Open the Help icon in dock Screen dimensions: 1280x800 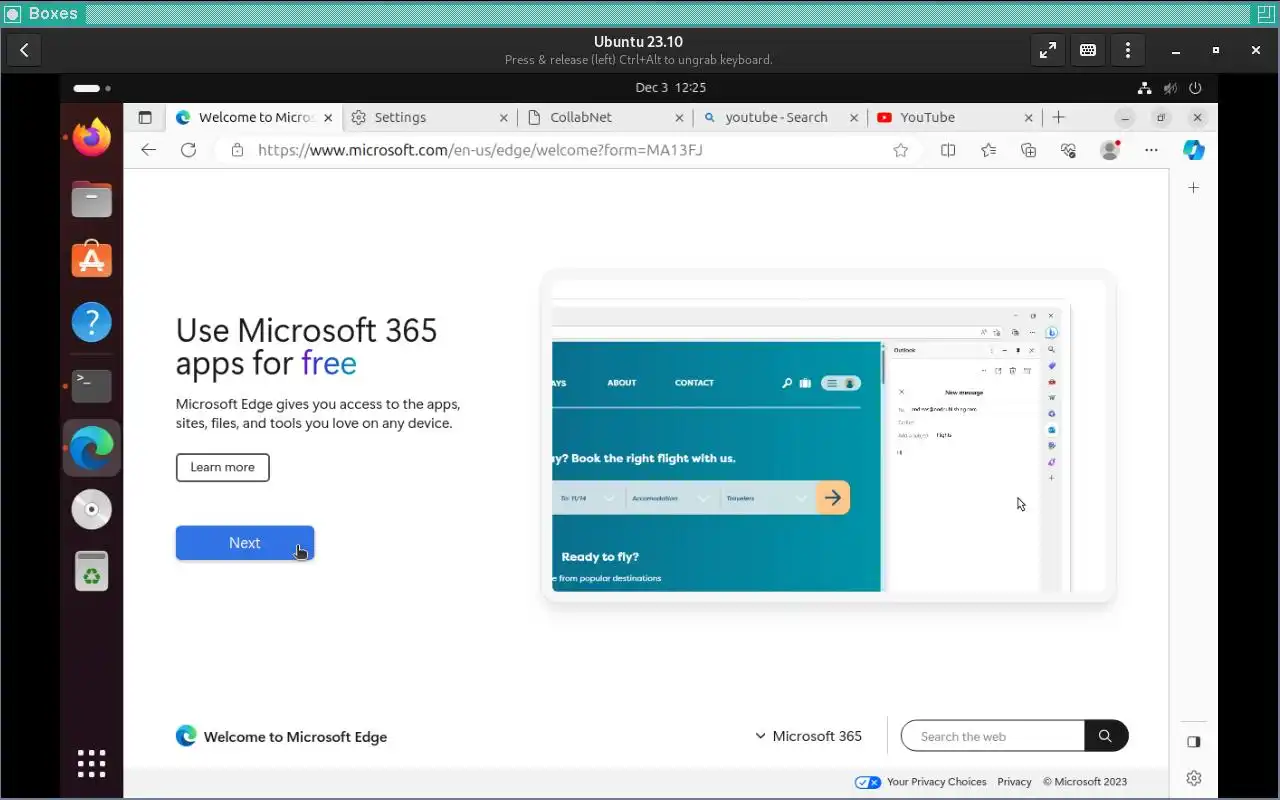91,322
